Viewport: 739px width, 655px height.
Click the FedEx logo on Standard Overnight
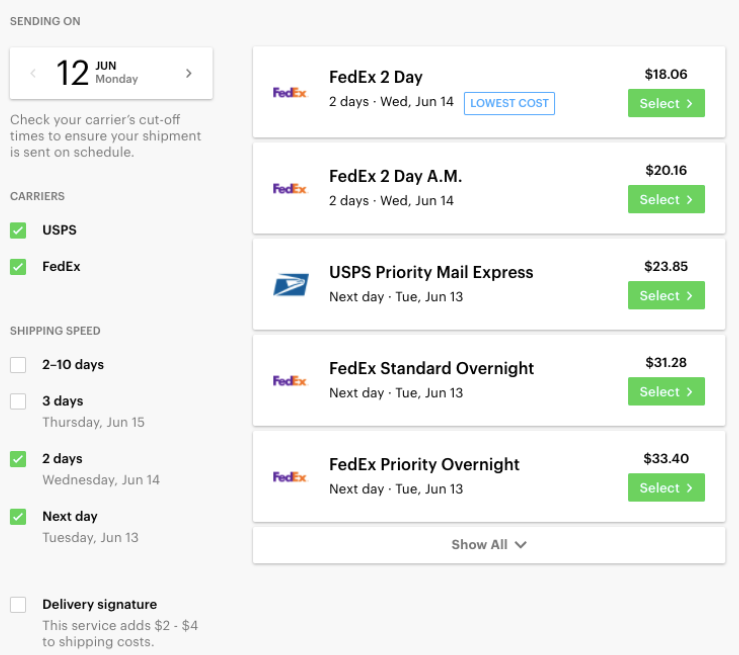(x=290, y=381)
